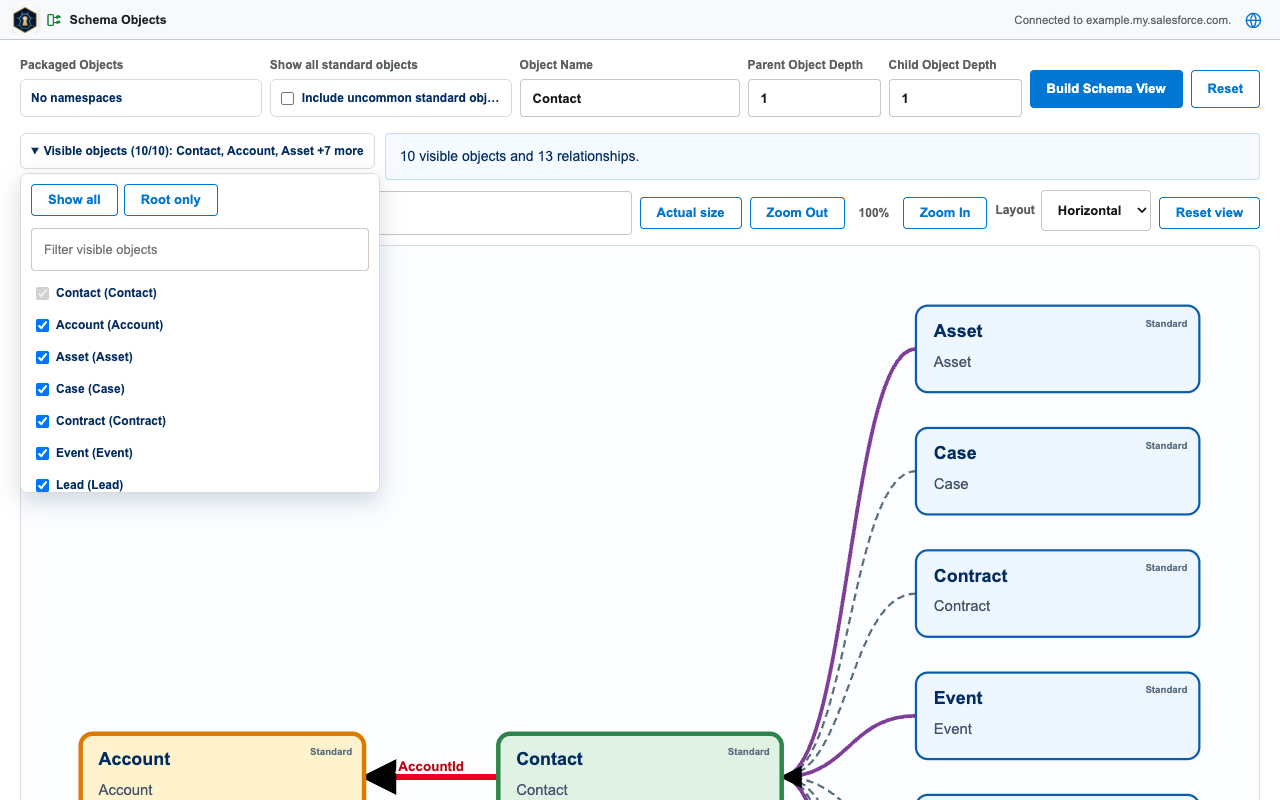
Task: Click the Build Schema View button
Action: pos(1106,89)
